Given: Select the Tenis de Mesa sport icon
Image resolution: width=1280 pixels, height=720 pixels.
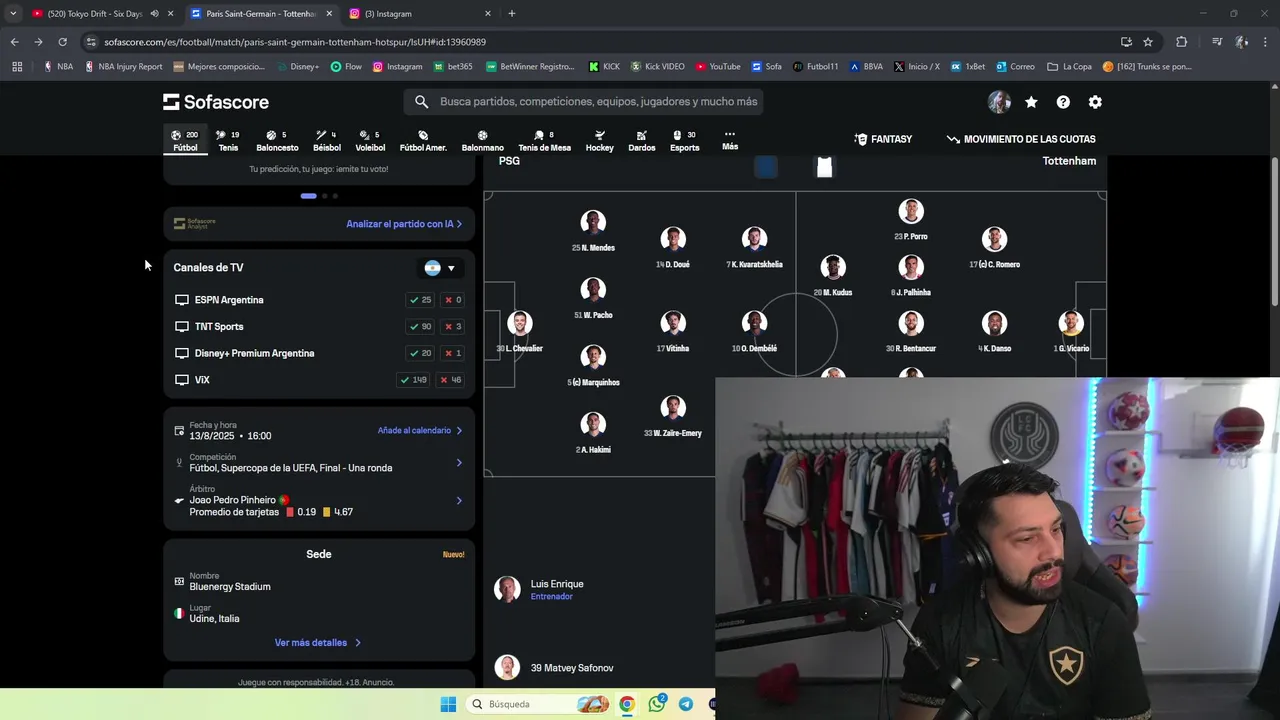Looking at the screenshot, I should (544, 140).
